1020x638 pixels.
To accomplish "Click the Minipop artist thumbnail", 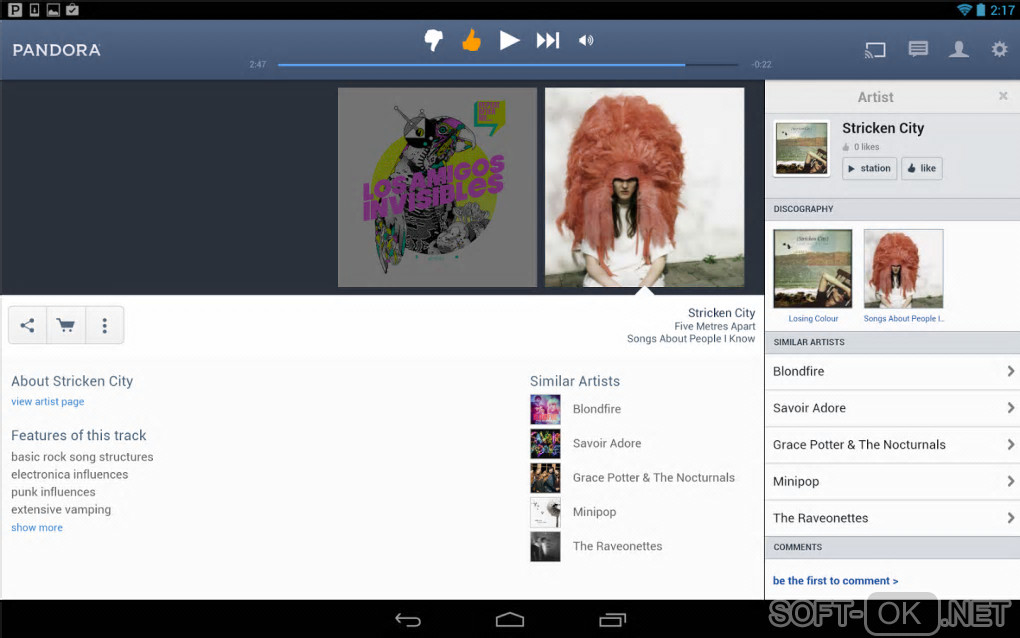I will pyautogui.click(x=545, y=512).
